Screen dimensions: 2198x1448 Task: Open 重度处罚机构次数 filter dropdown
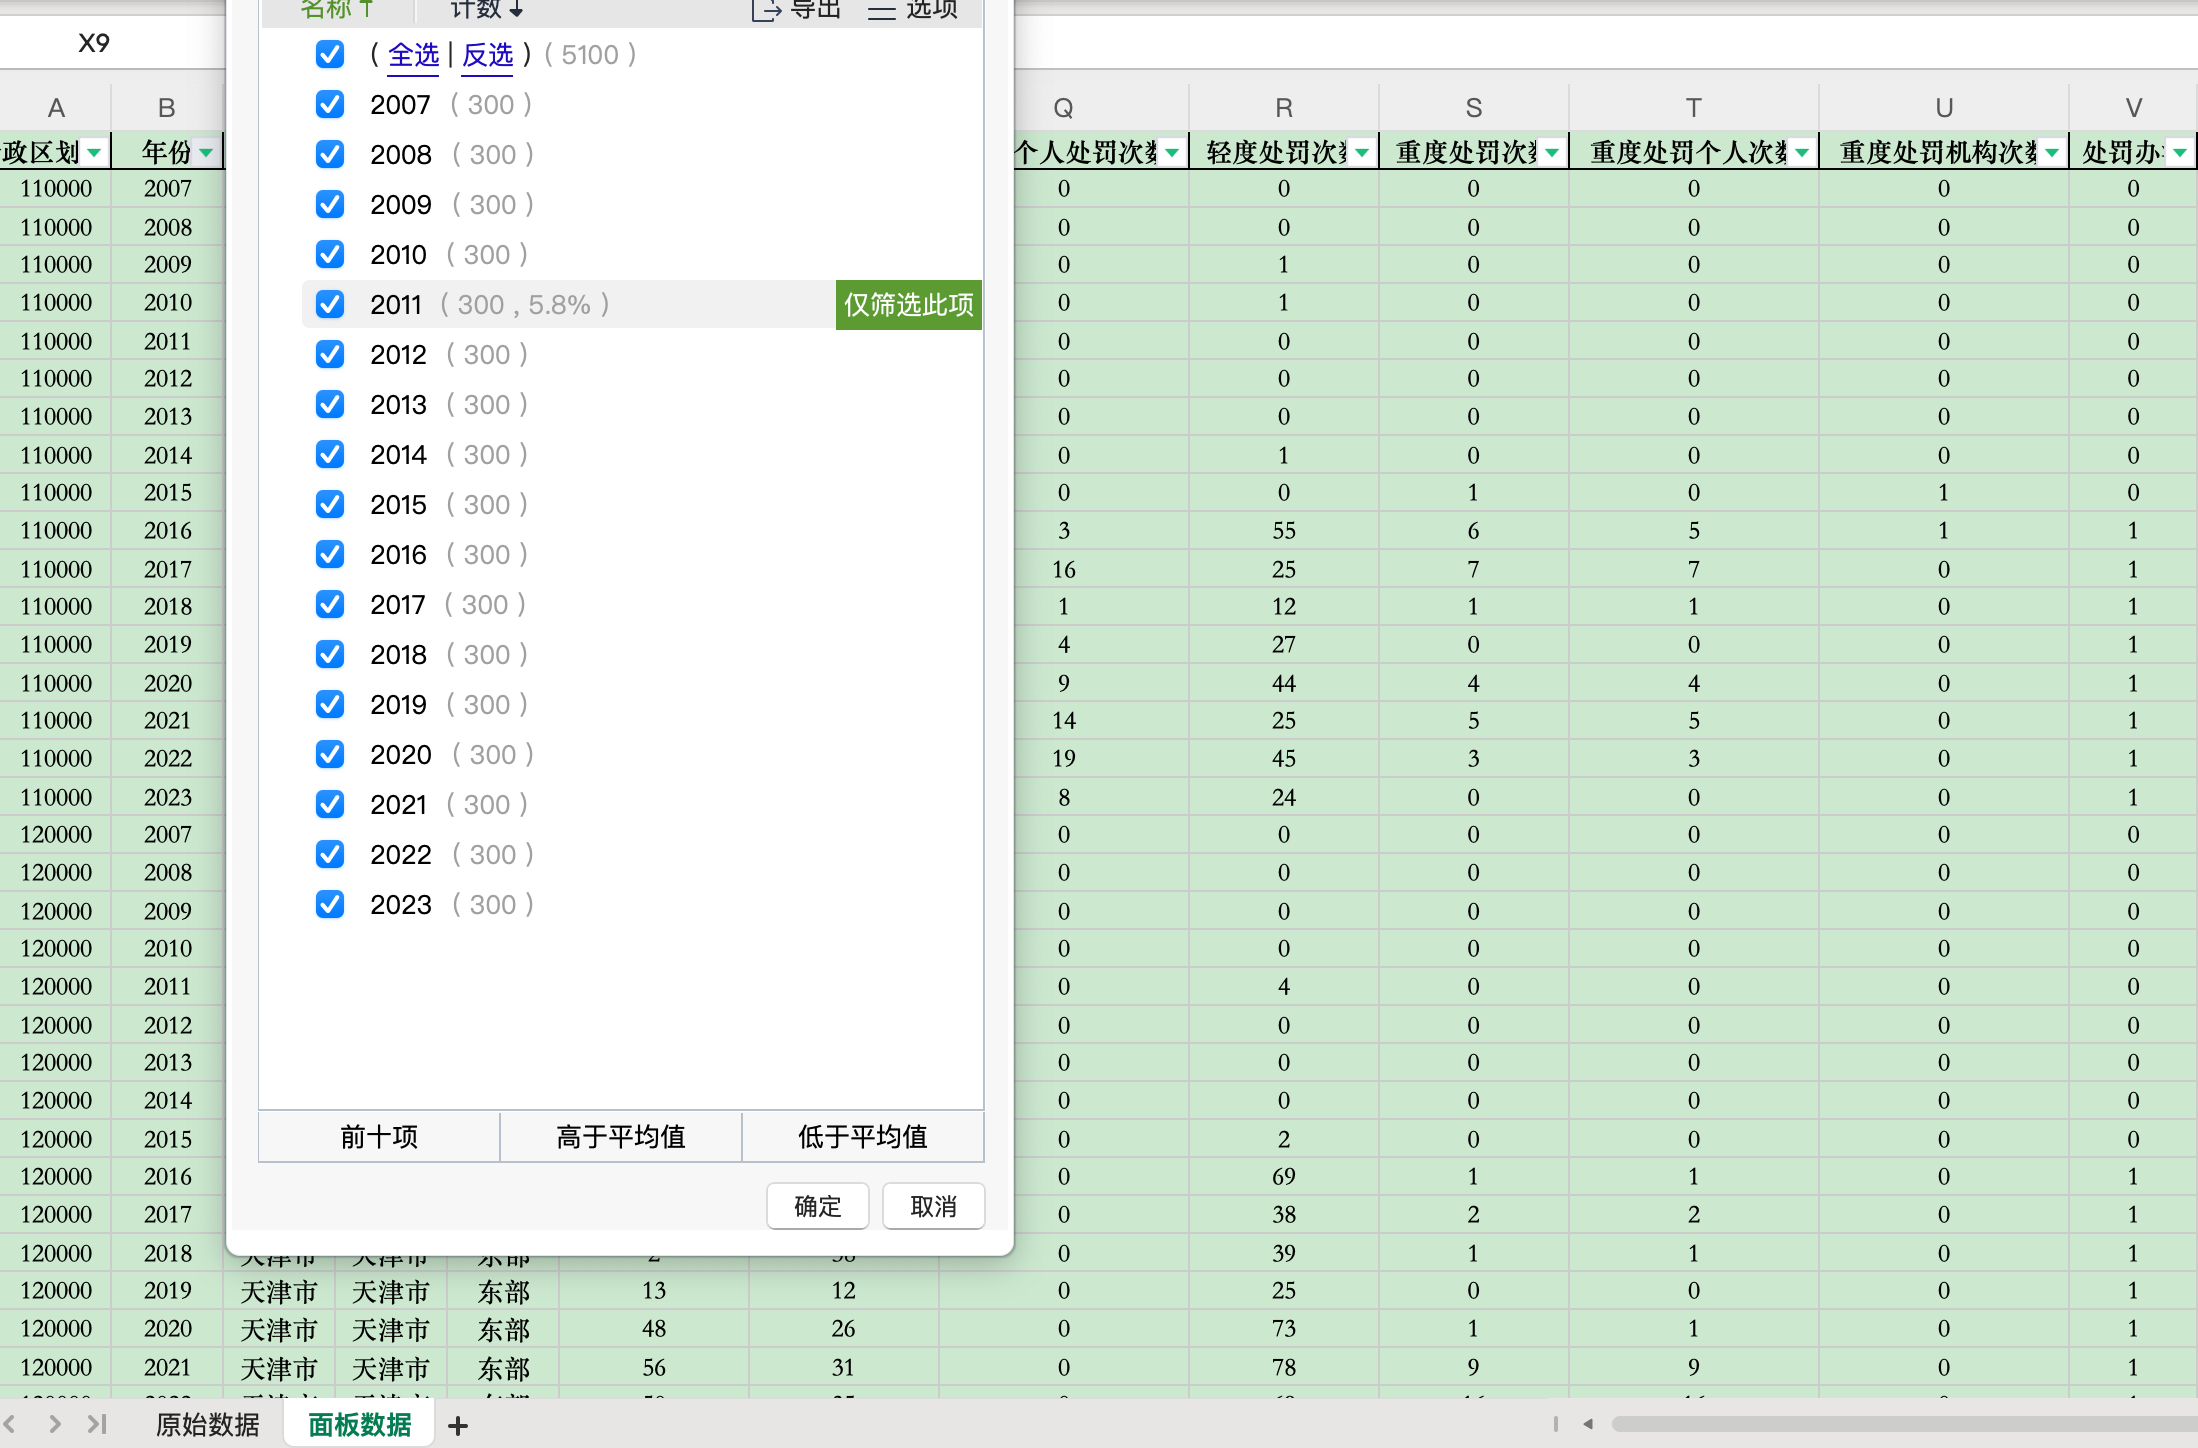pyautogui.click(x=2052, y=153)
